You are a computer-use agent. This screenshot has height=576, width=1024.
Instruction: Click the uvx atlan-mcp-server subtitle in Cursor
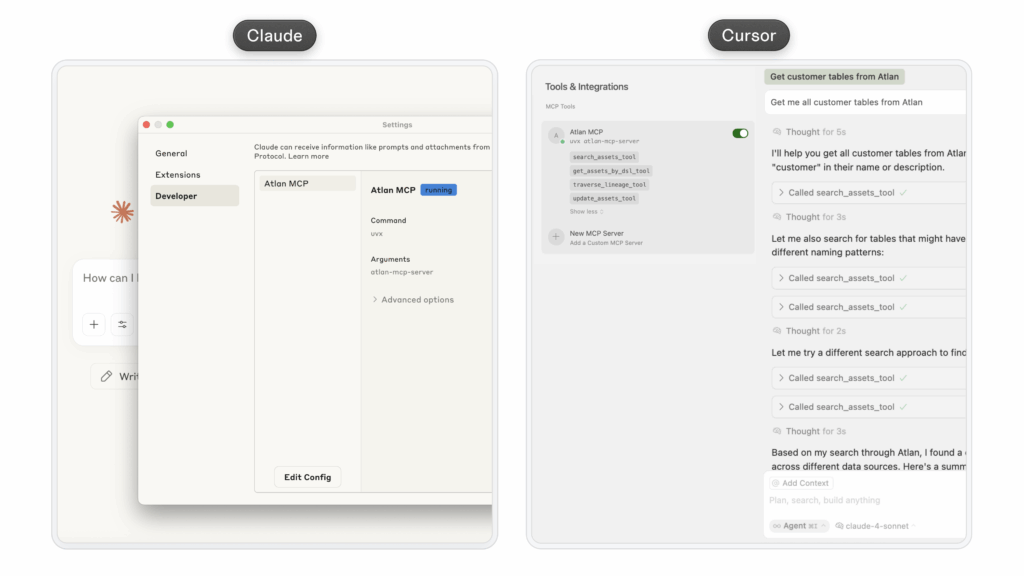604,141
